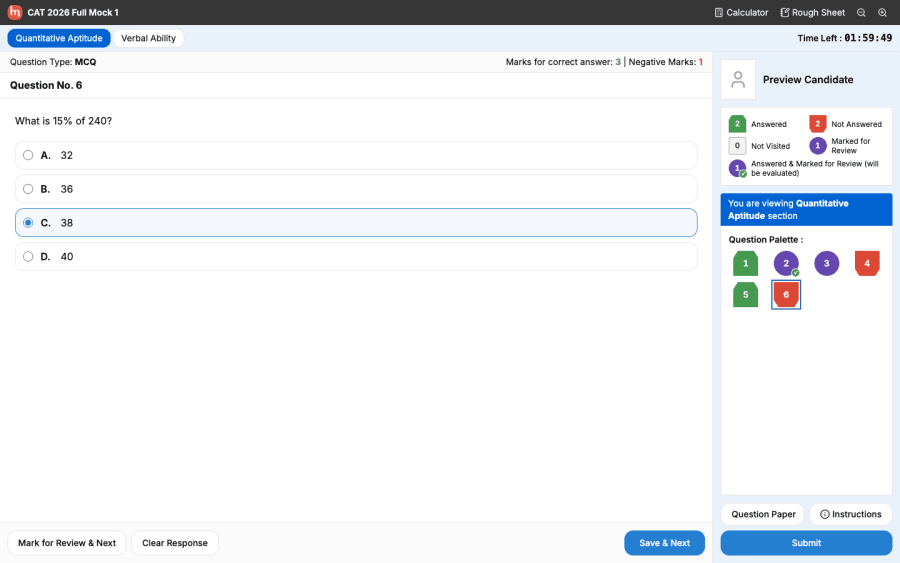Click "Marks for correct answer: 3" text
The image size is (900, 563).
(563, 62)
